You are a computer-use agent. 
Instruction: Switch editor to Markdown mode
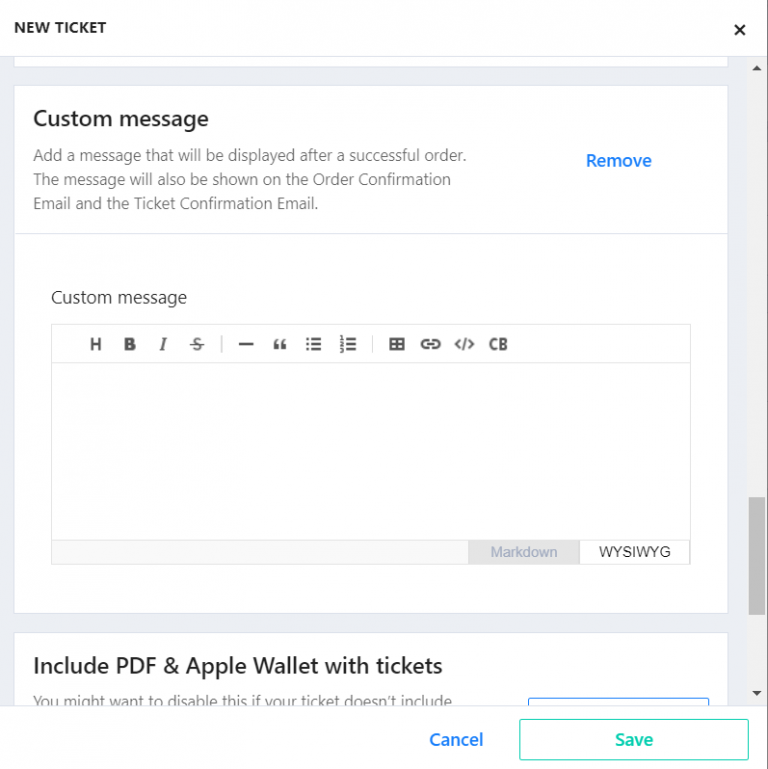(x=524, y=552)
